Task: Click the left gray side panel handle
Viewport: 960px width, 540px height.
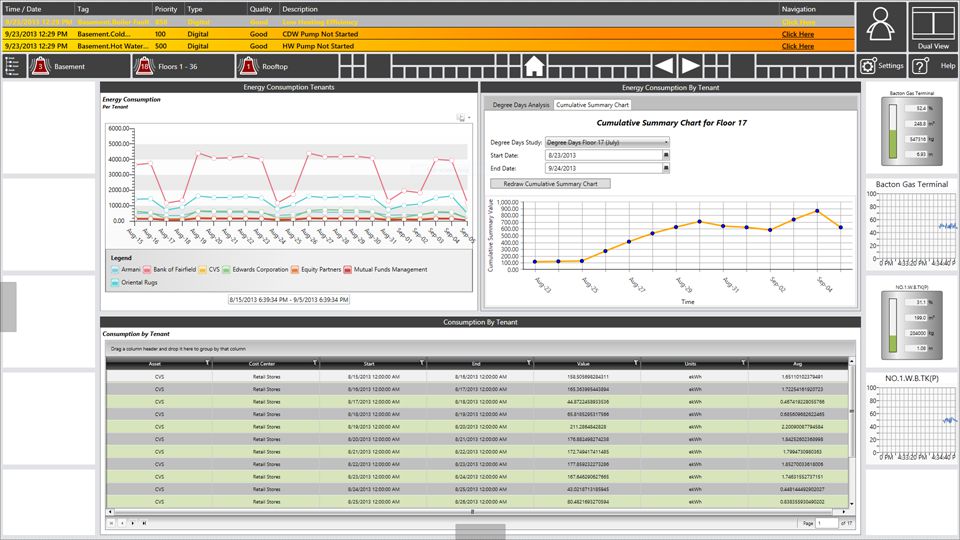Action: [x=8, y=307]
